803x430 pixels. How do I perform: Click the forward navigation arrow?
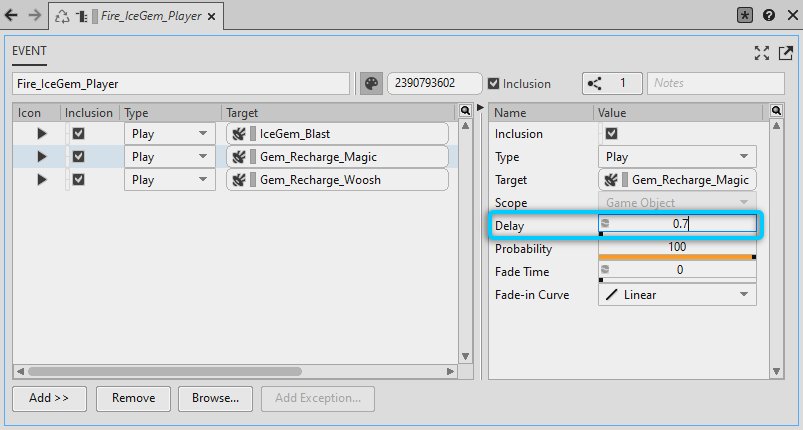[x=36, y=15]
